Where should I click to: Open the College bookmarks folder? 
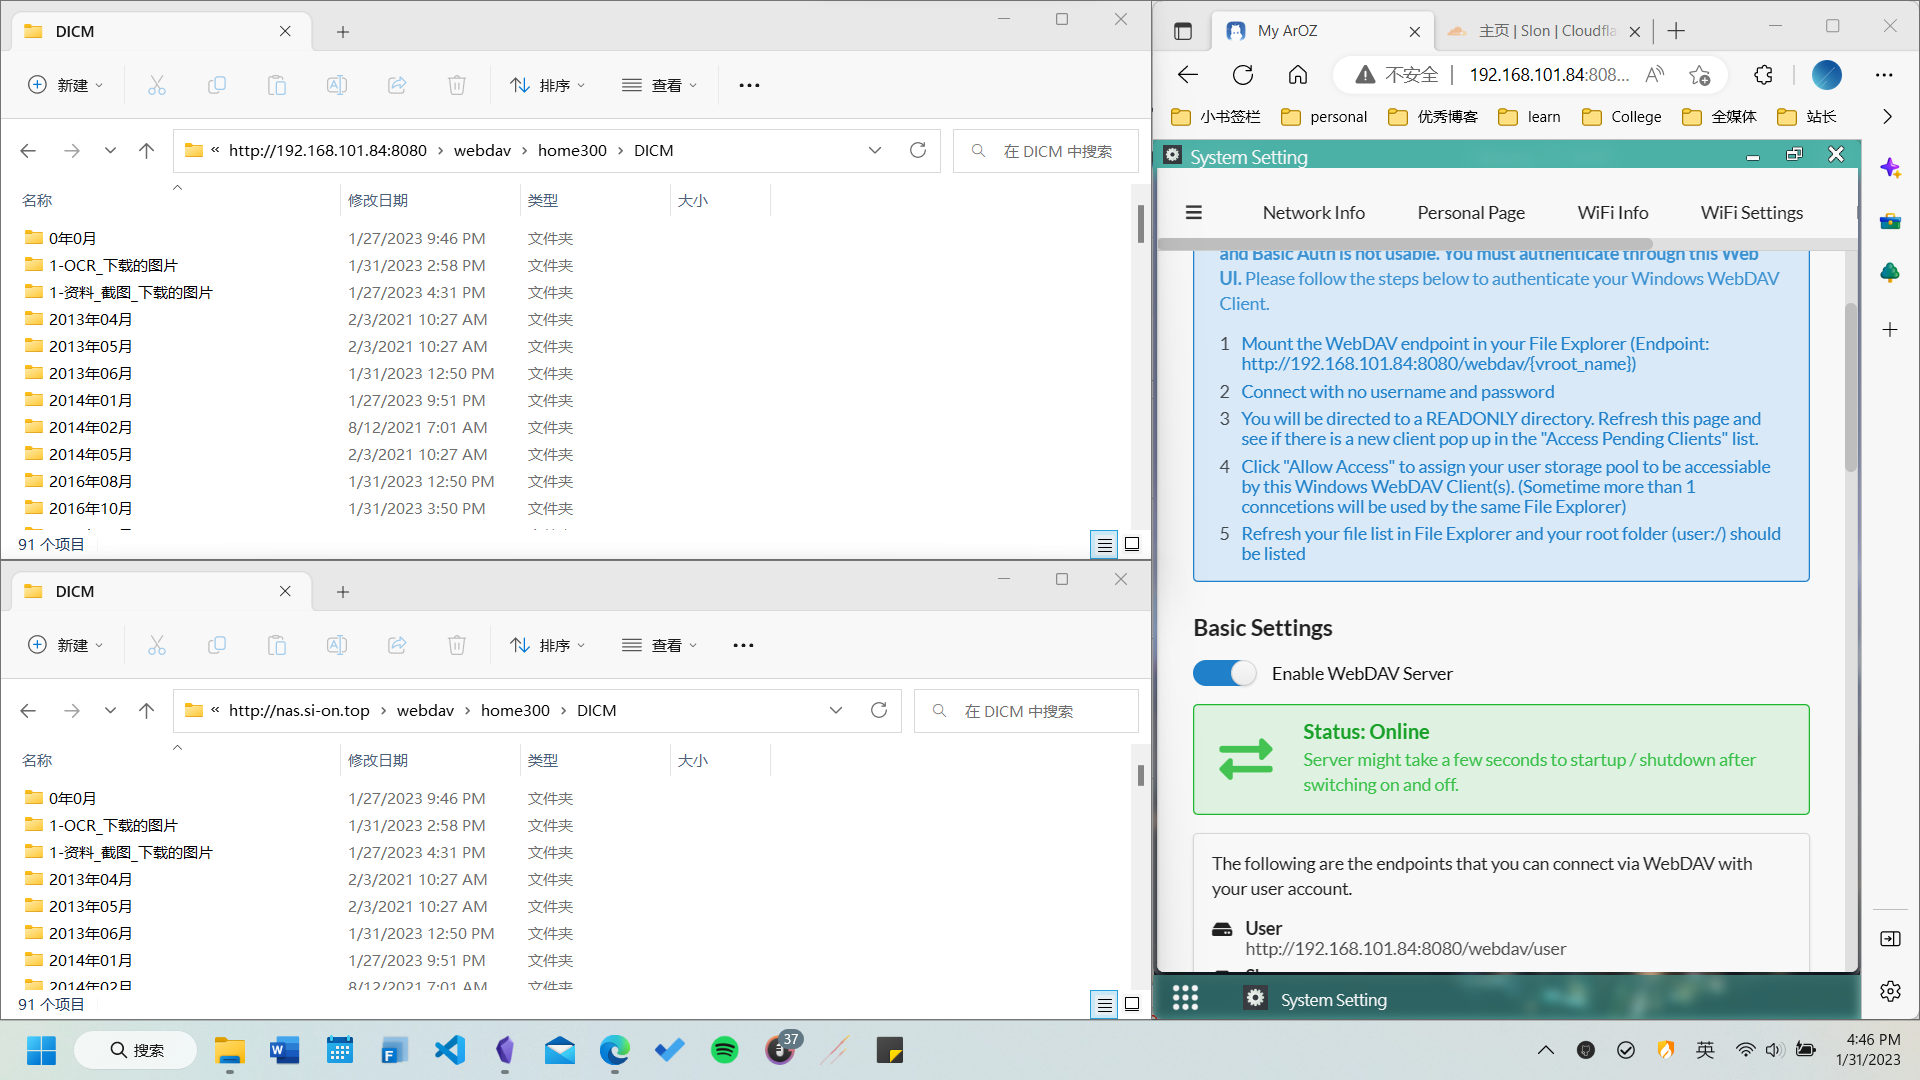pos(1622,116)
